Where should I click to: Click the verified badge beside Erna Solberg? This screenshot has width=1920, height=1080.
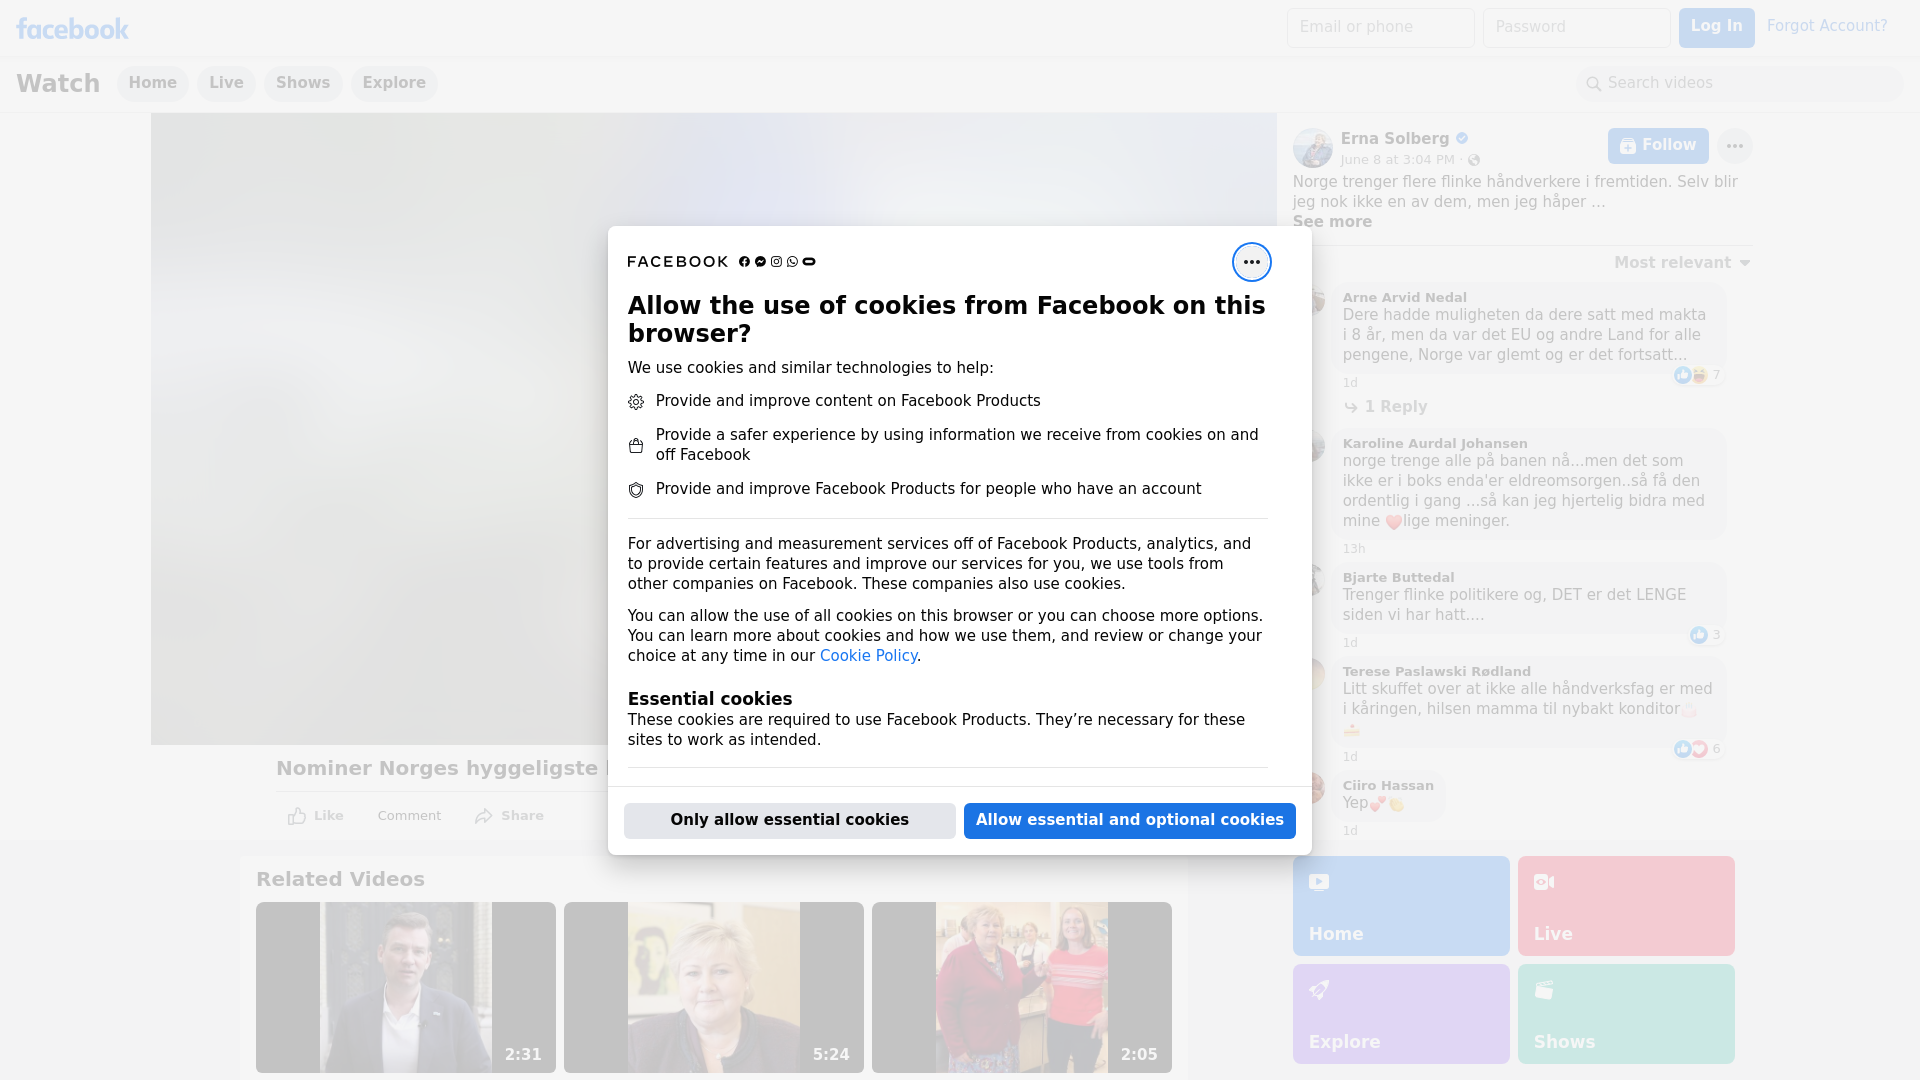(x=1462, y=138)
